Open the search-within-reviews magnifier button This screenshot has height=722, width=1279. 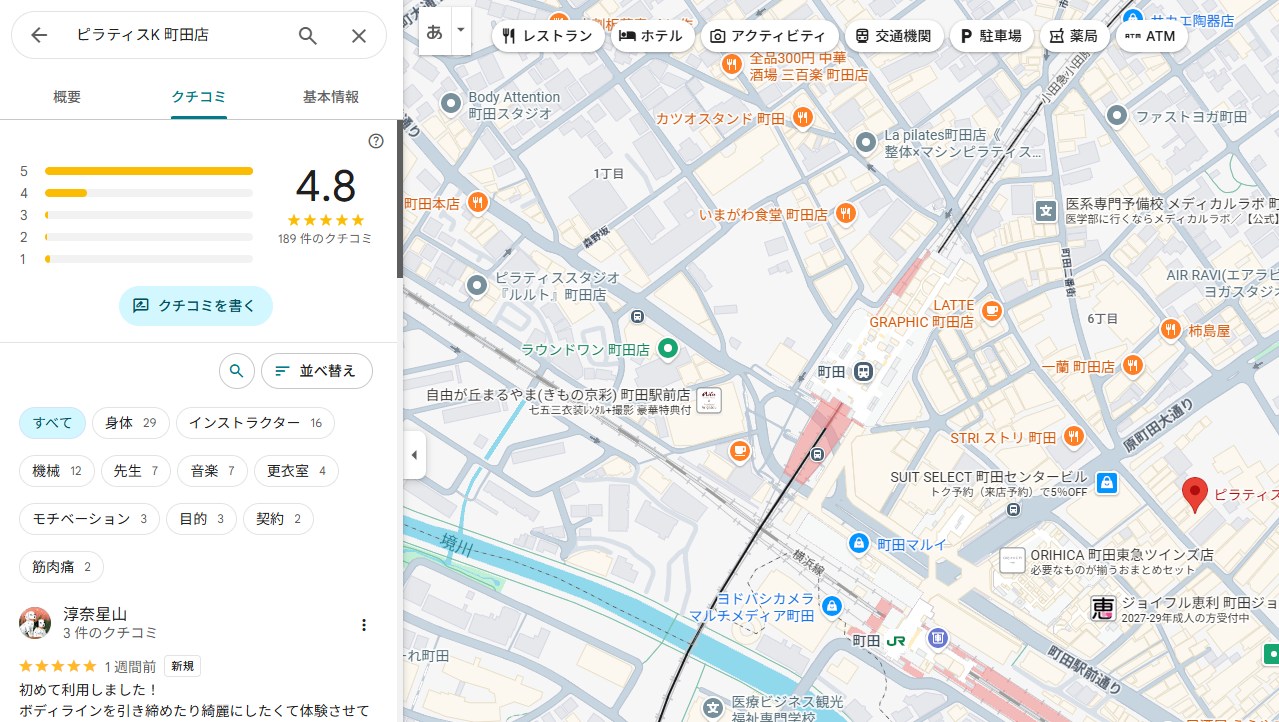[236, 371]
